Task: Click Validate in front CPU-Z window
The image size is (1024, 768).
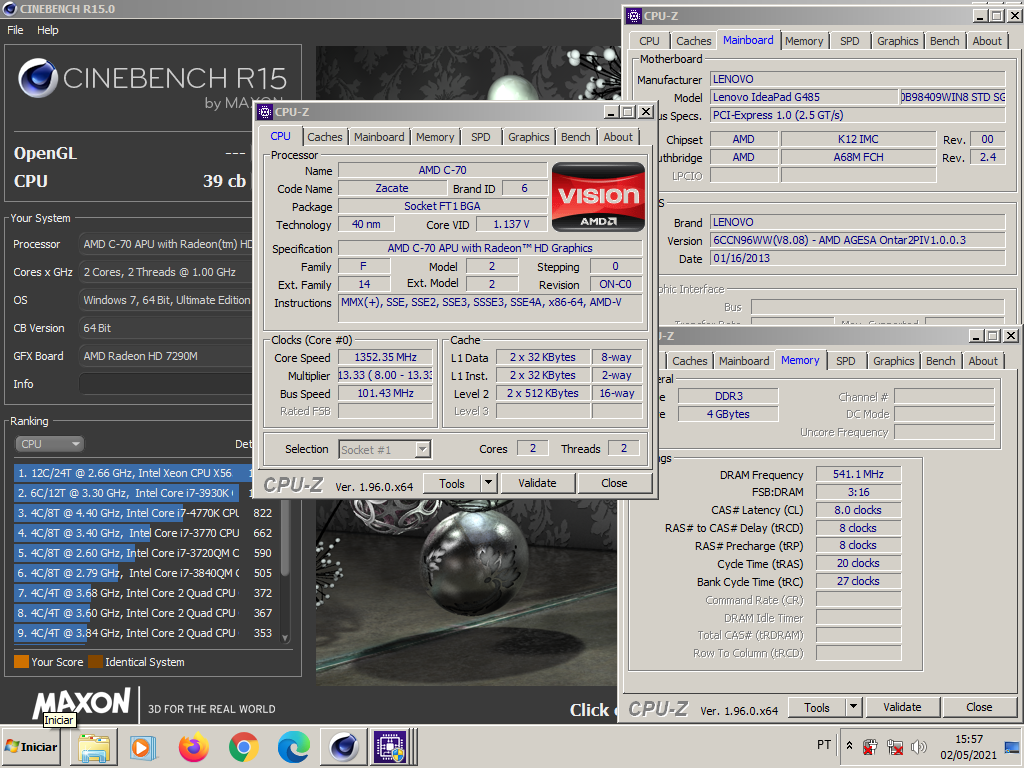Action: point(537,483)
